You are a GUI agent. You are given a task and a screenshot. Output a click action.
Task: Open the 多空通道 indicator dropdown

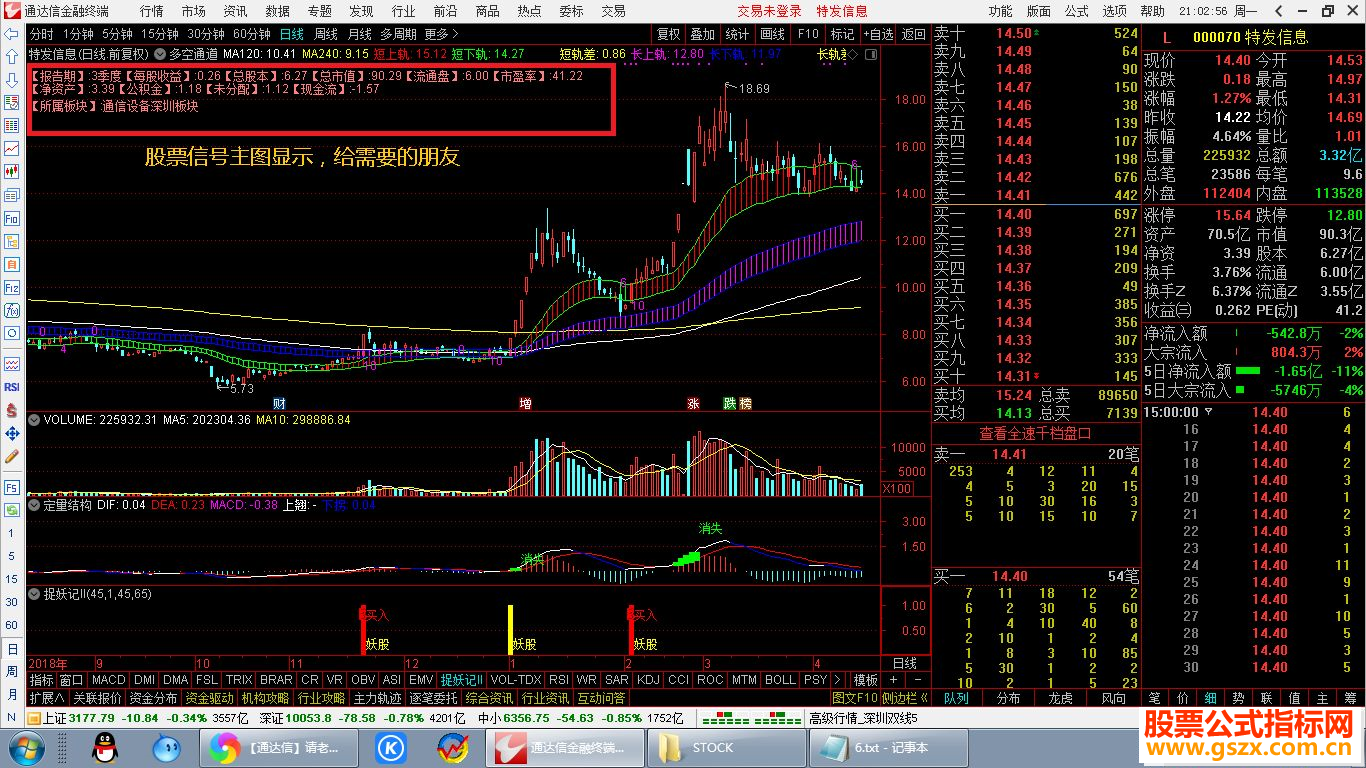(x=161, y=54)
